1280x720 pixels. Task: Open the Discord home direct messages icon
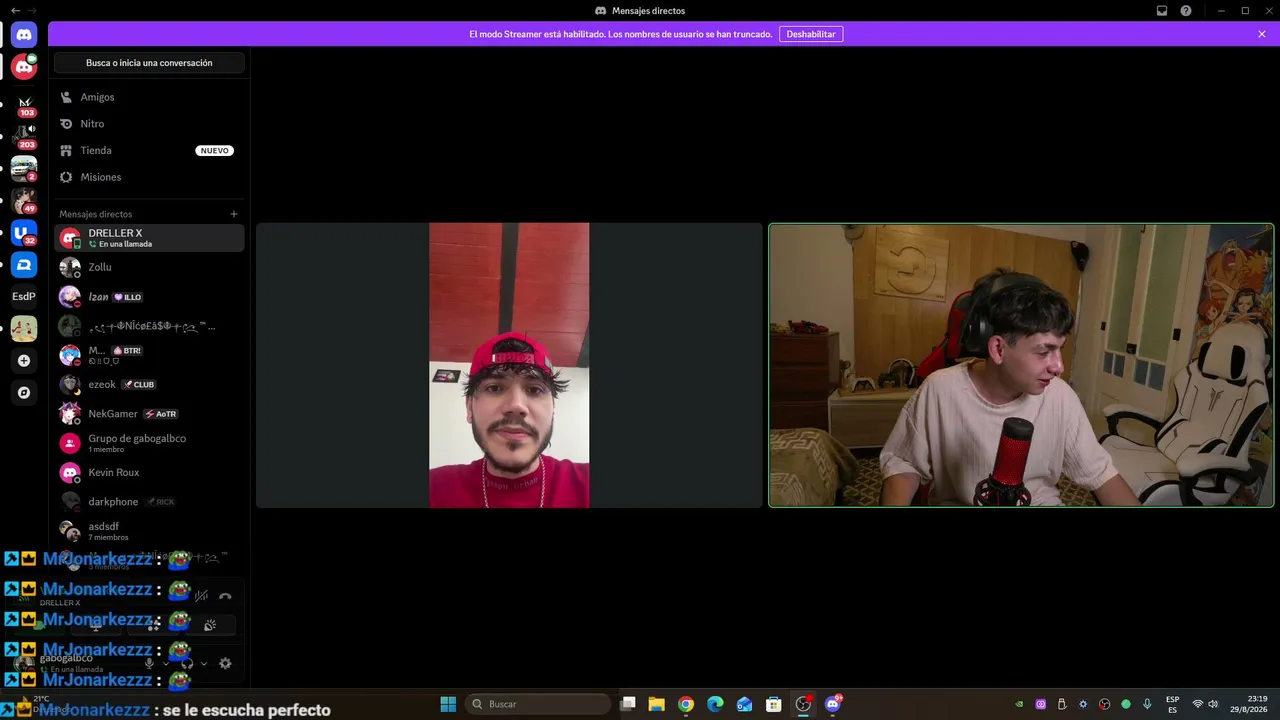click(x=24, y=35)
